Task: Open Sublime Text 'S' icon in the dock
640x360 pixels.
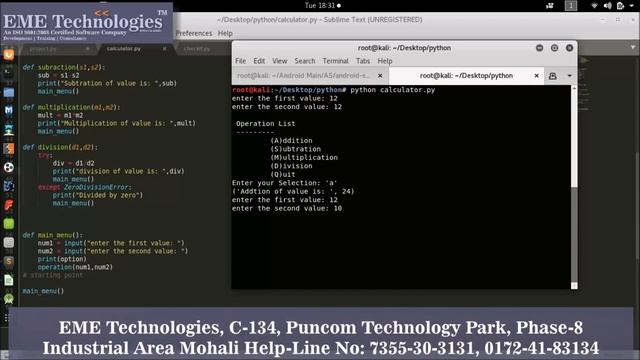Action: 9,261
